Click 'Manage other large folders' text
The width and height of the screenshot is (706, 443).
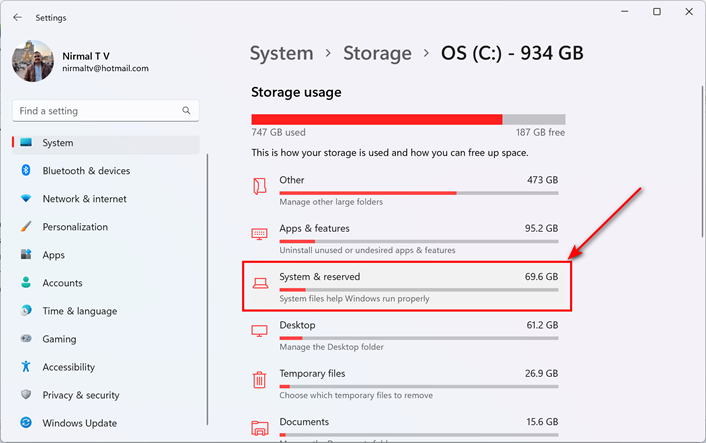pos(331,202)
